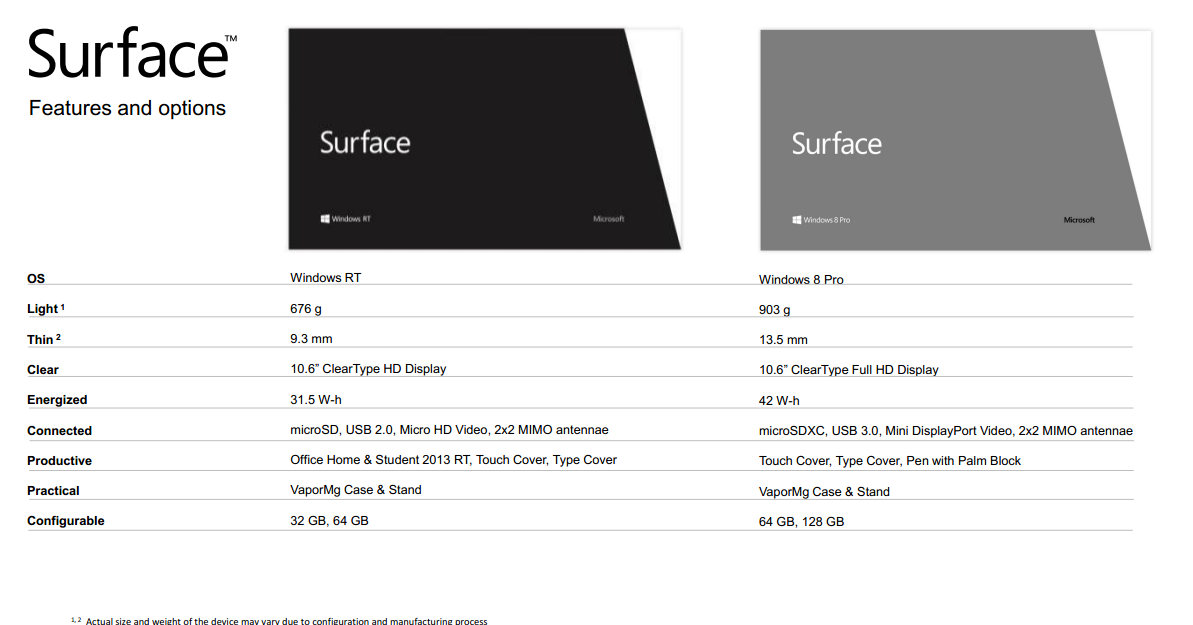This screenshot has height=625, width=1193.
Task: Click the "9.3 mm" thickness value
Action: point(311,339)
